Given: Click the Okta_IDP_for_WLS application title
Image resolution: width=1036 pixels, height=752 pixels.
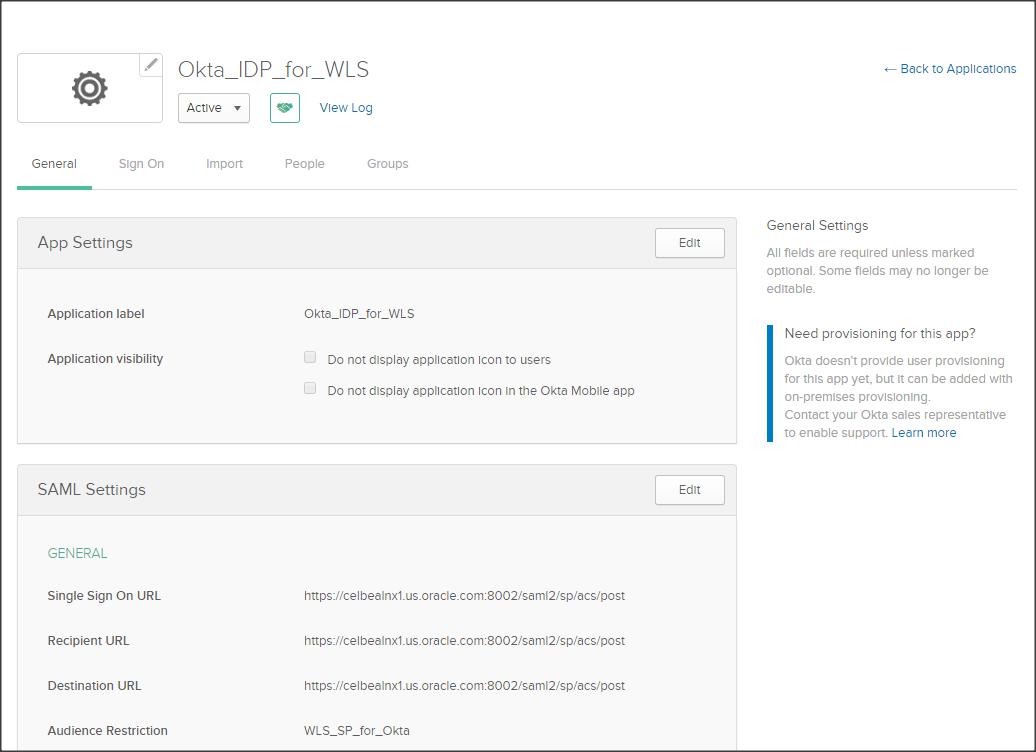Looking at the screenshot, I should point(273,70).
